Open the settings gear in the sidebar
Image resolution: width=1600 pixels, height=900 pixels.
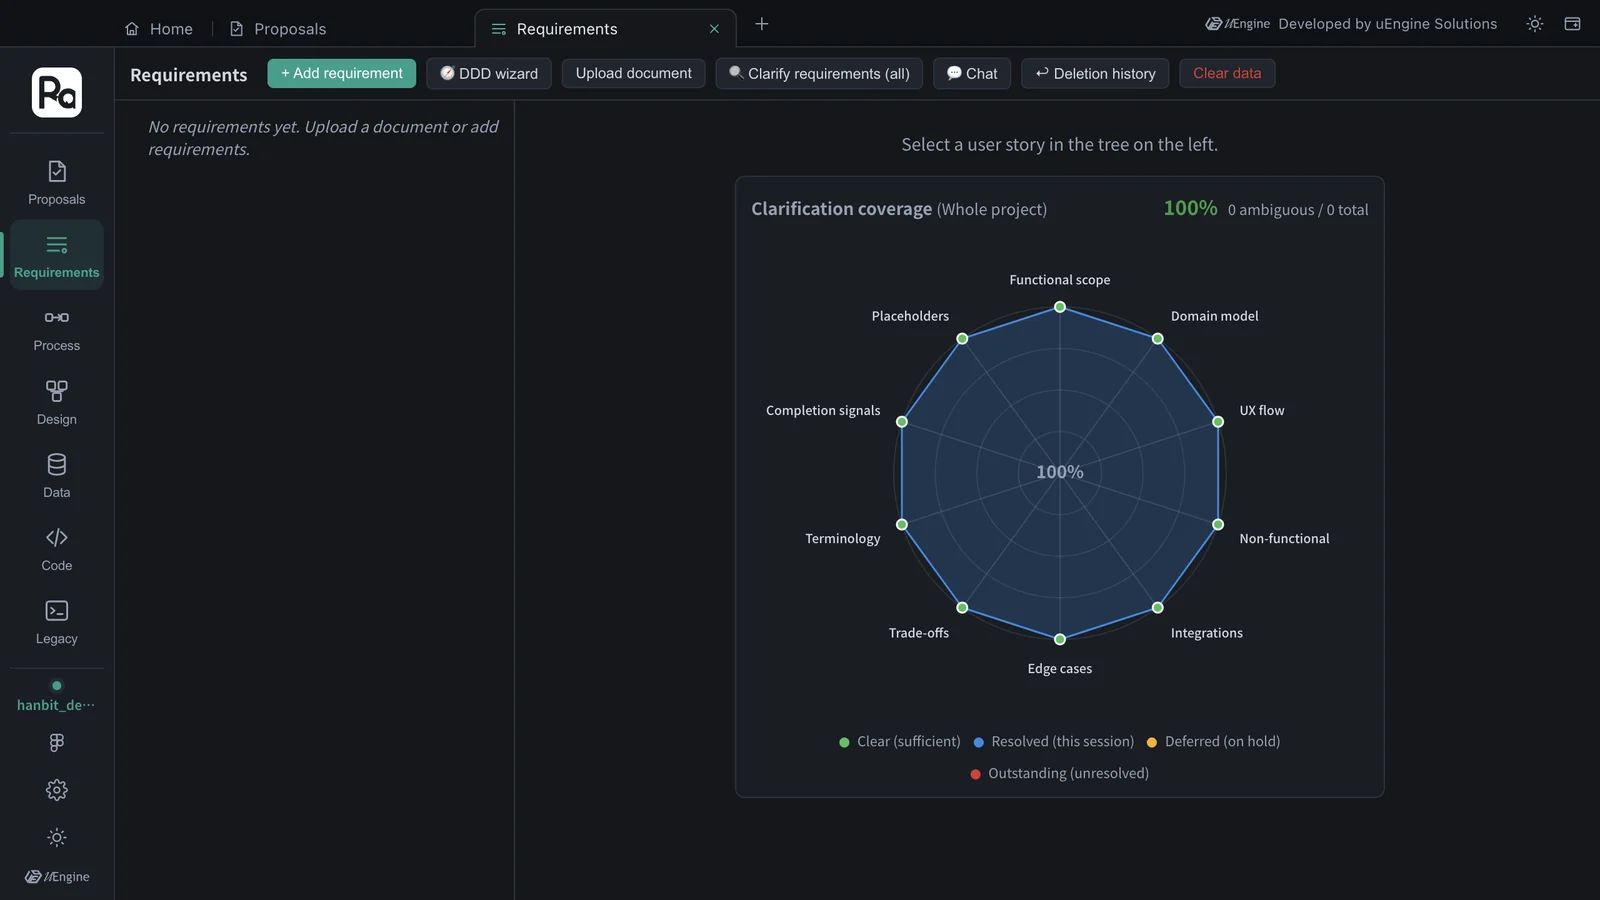[x=57, y=790]
